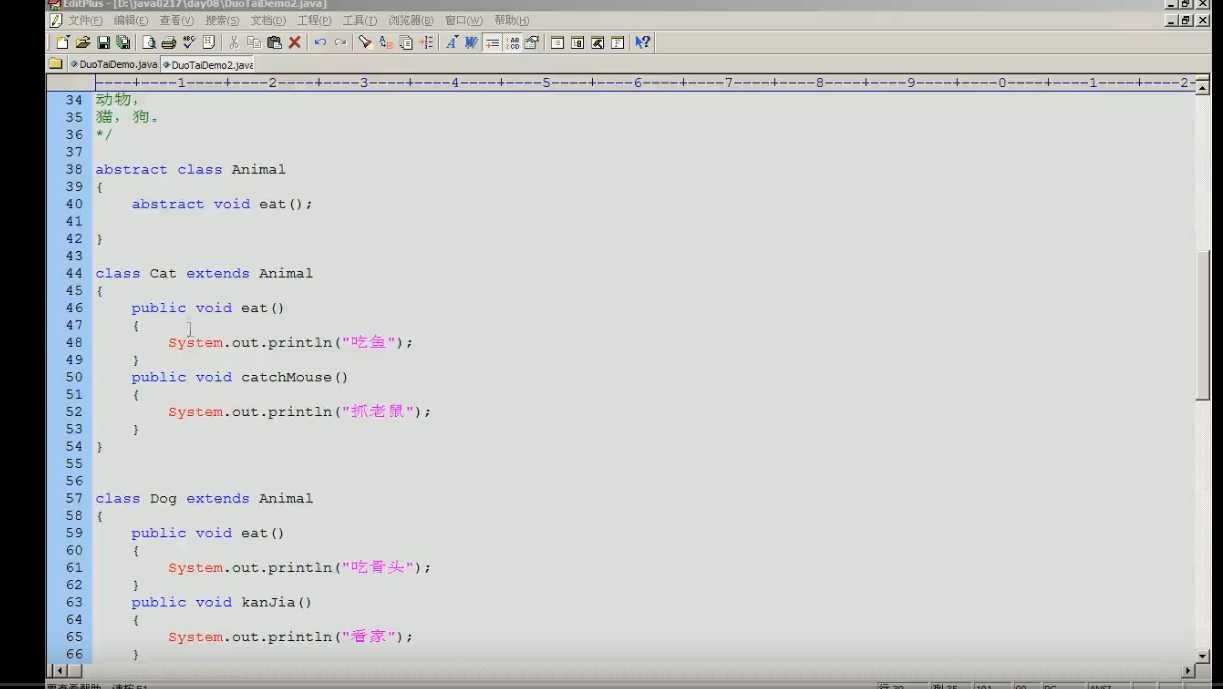Click the println("吃鱼") statement
This screenshot has width=1223, height=689.
click(x=290, y=342)
